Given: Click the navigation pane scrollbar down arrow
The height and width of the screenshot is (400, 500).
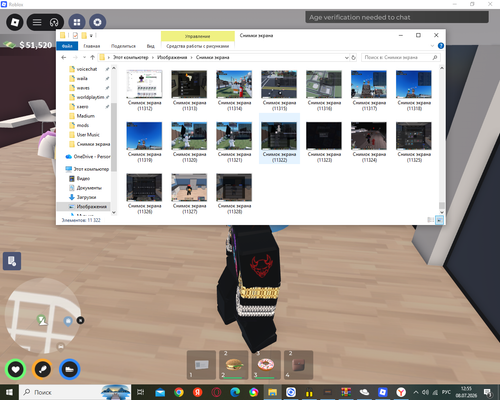Looking at the screenshot, I should [x=114, y=212].
